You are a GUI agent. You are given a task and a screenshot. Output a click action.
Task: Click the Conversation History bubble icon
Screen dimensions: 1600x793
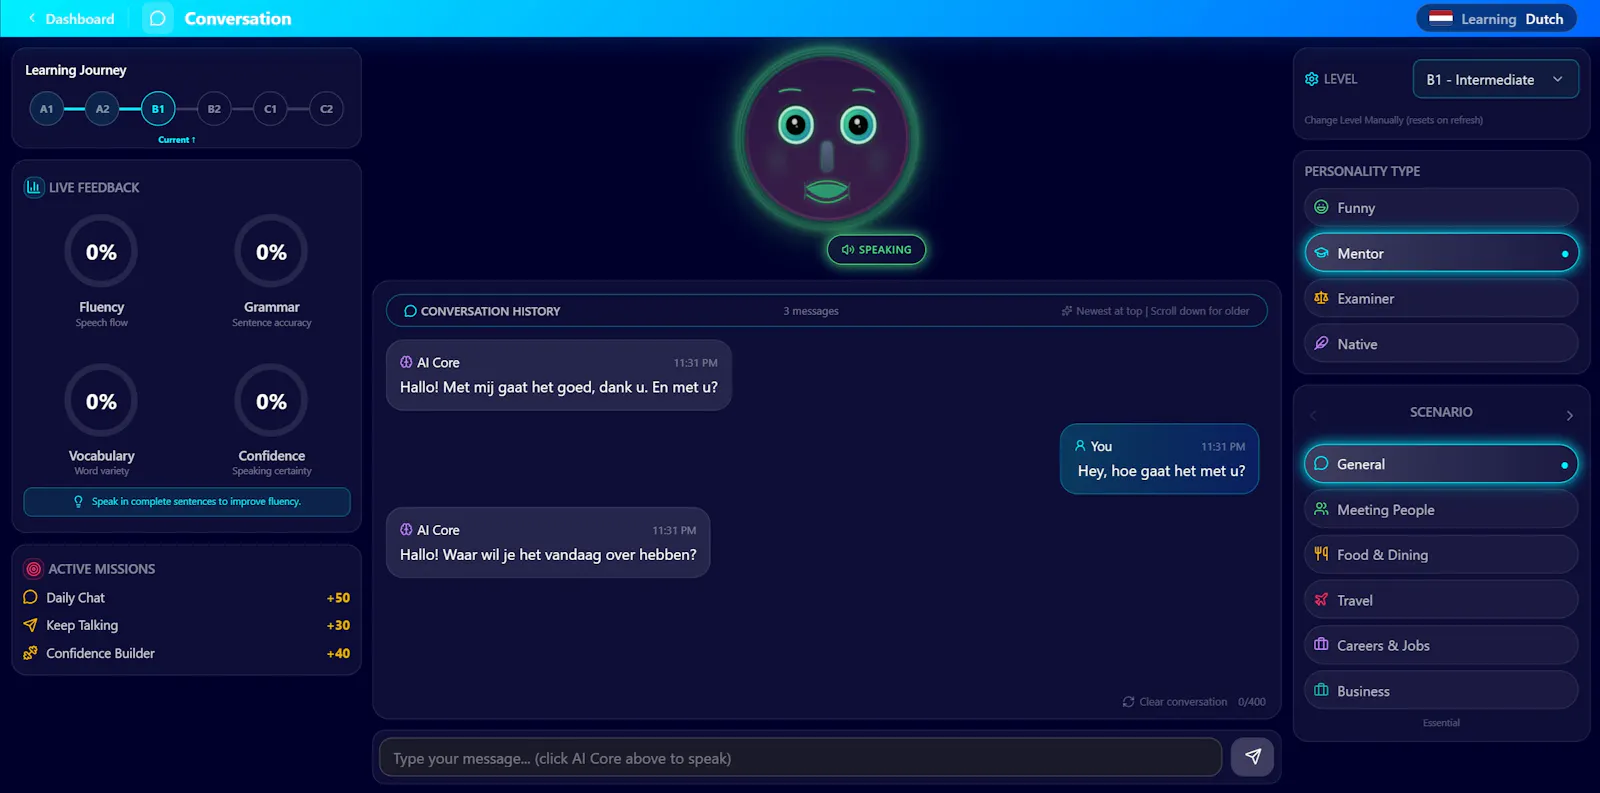[x=410, y=311]
